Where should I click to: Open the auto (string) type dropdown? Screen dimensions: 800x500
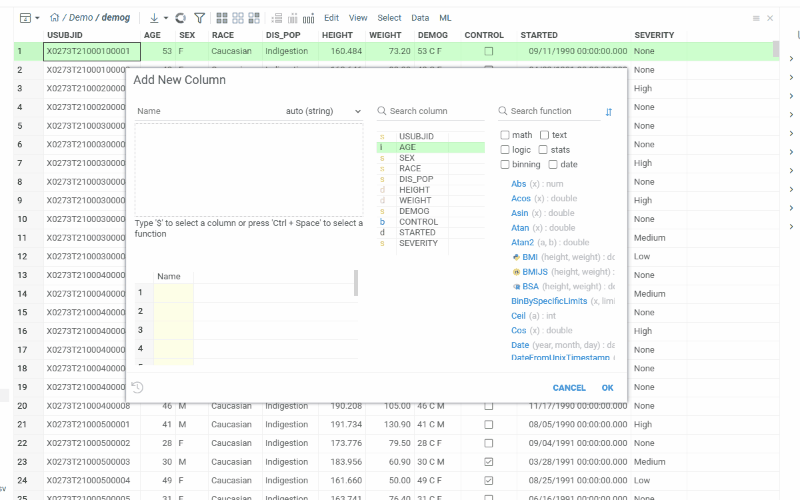click(x=323, y=111)
